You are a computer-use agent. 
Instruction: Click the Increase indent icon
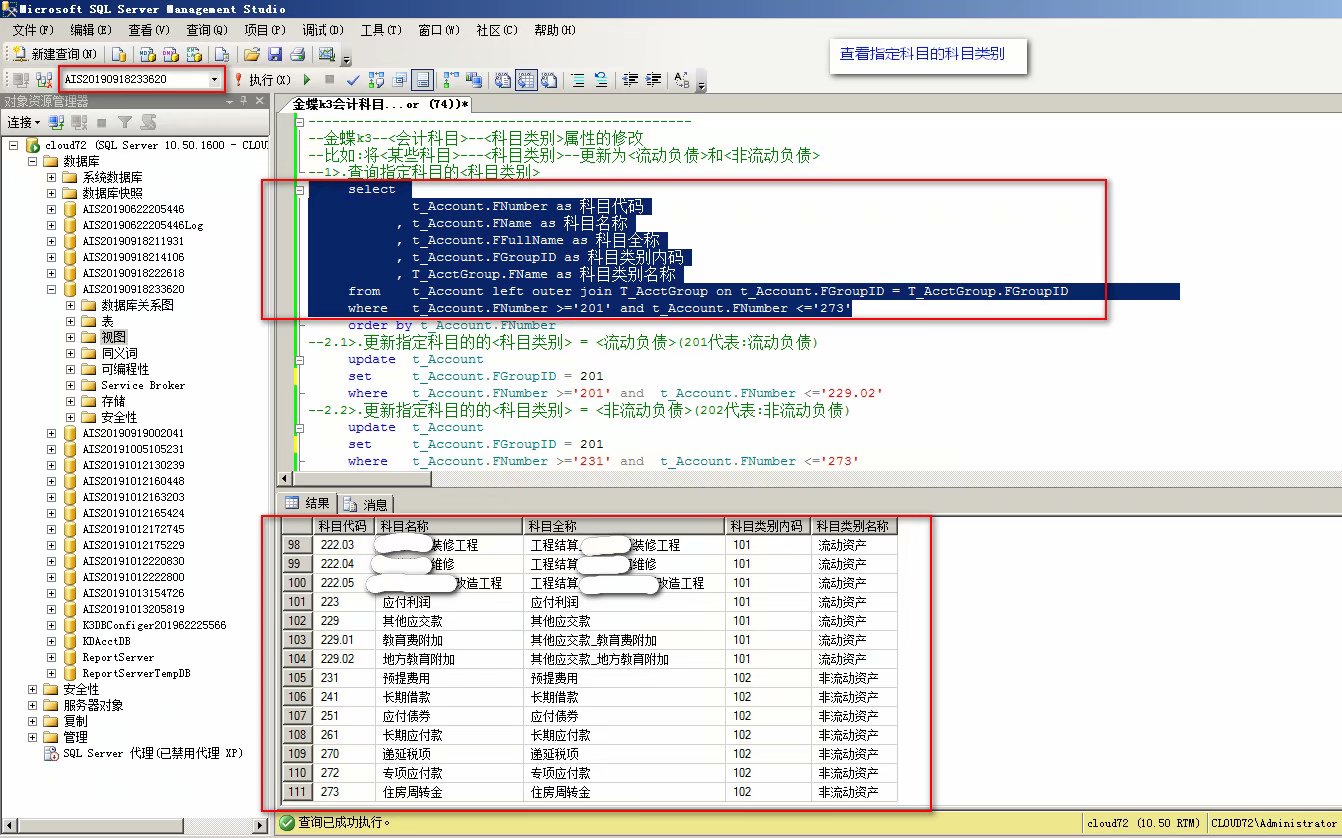coord(654,80)
